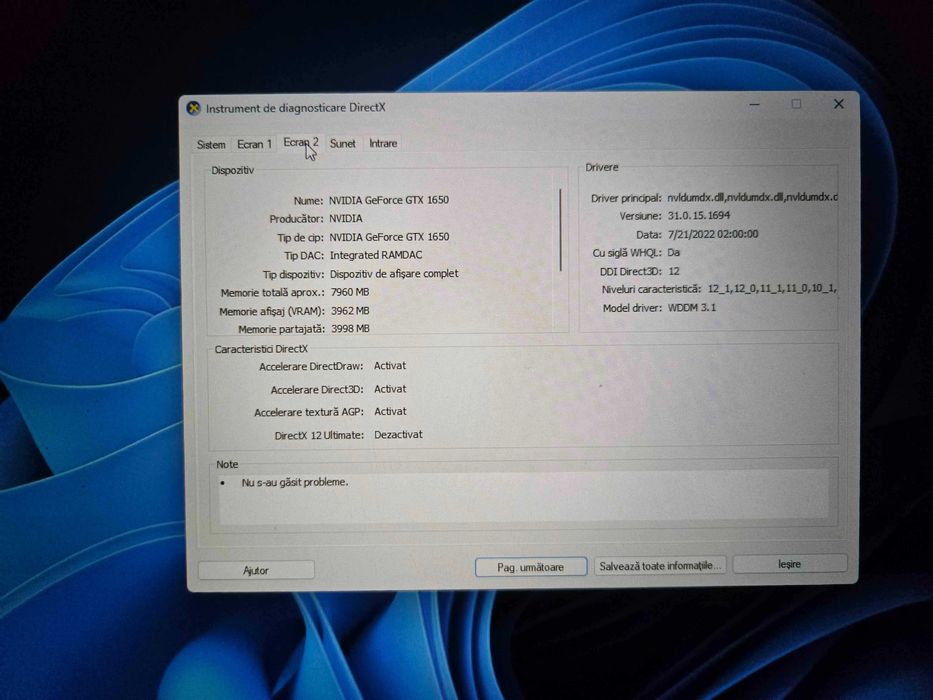Click the Accelerare textură AGP Activat value
This screenshot has height=700, width=933.
(390, 411)
